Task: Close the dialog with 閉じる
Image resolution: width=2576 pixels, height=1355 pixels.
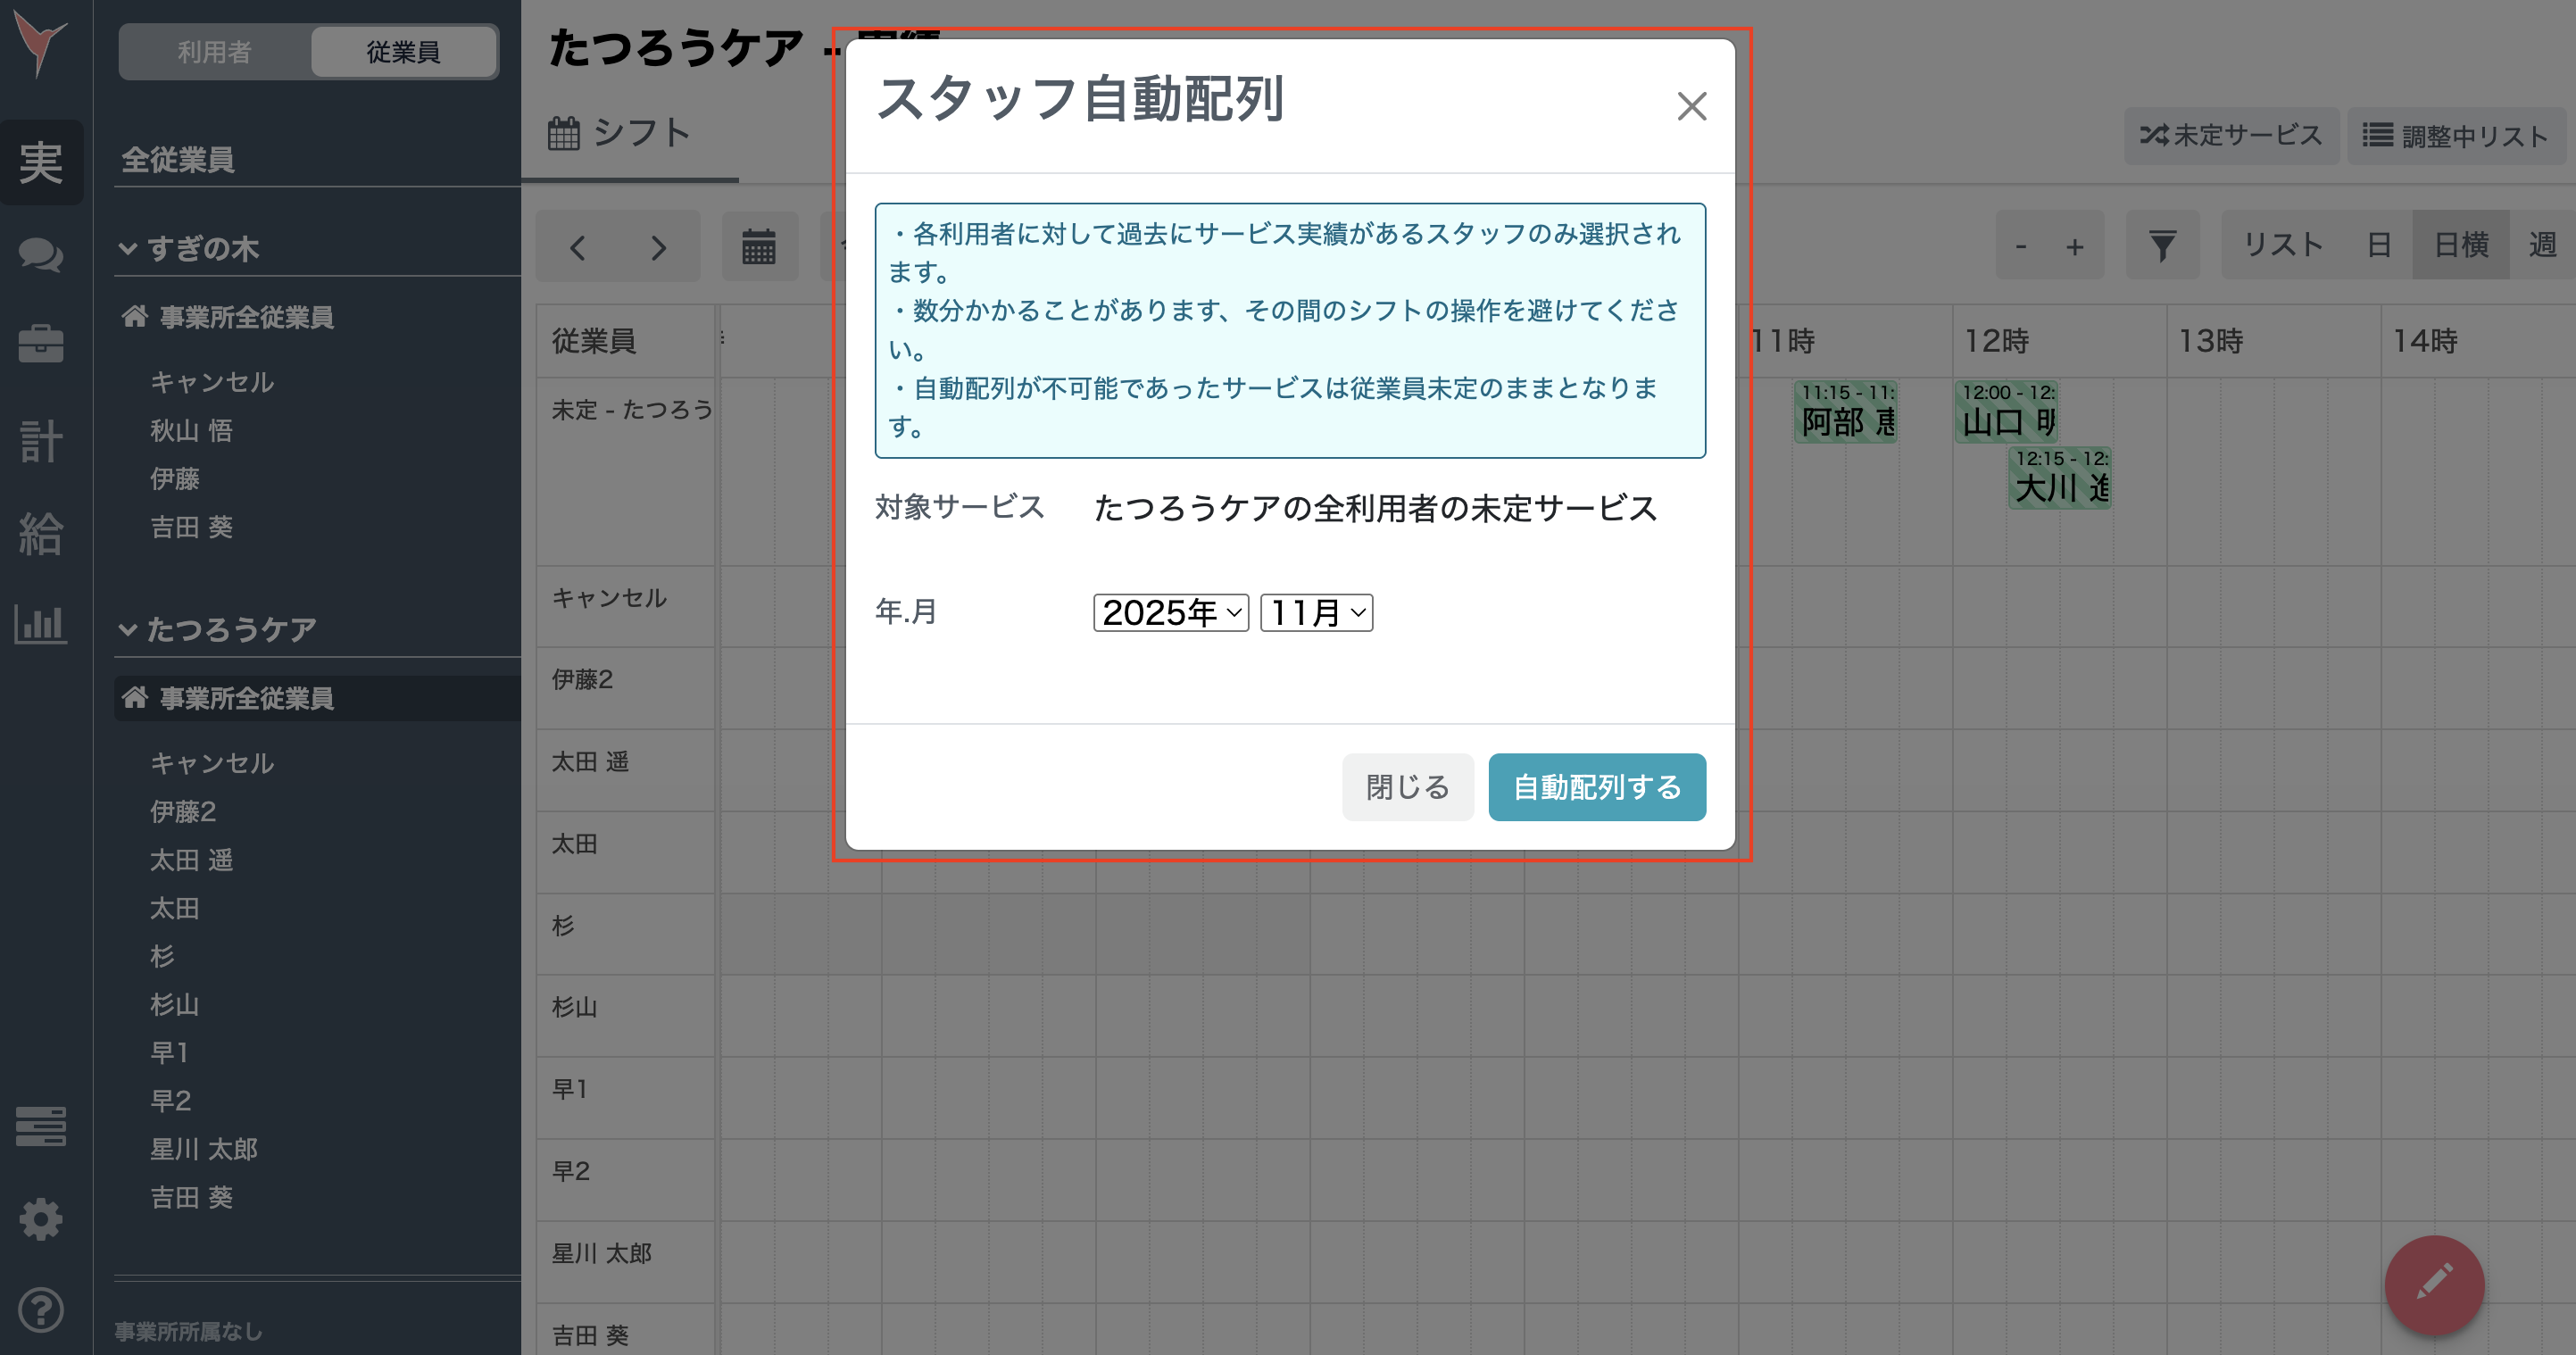Action: point(1407,787)
